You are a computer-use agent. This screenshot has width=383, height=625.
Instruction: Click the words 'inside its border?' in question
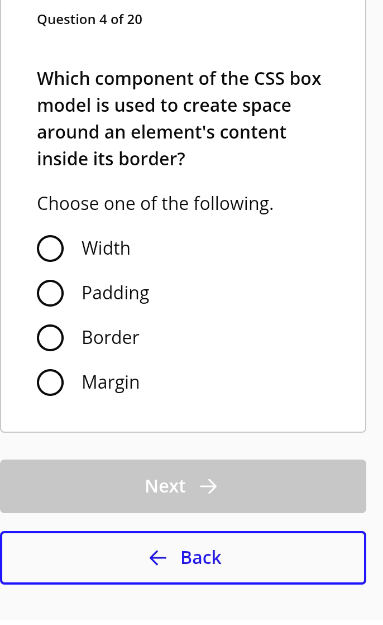pos(111,159)
